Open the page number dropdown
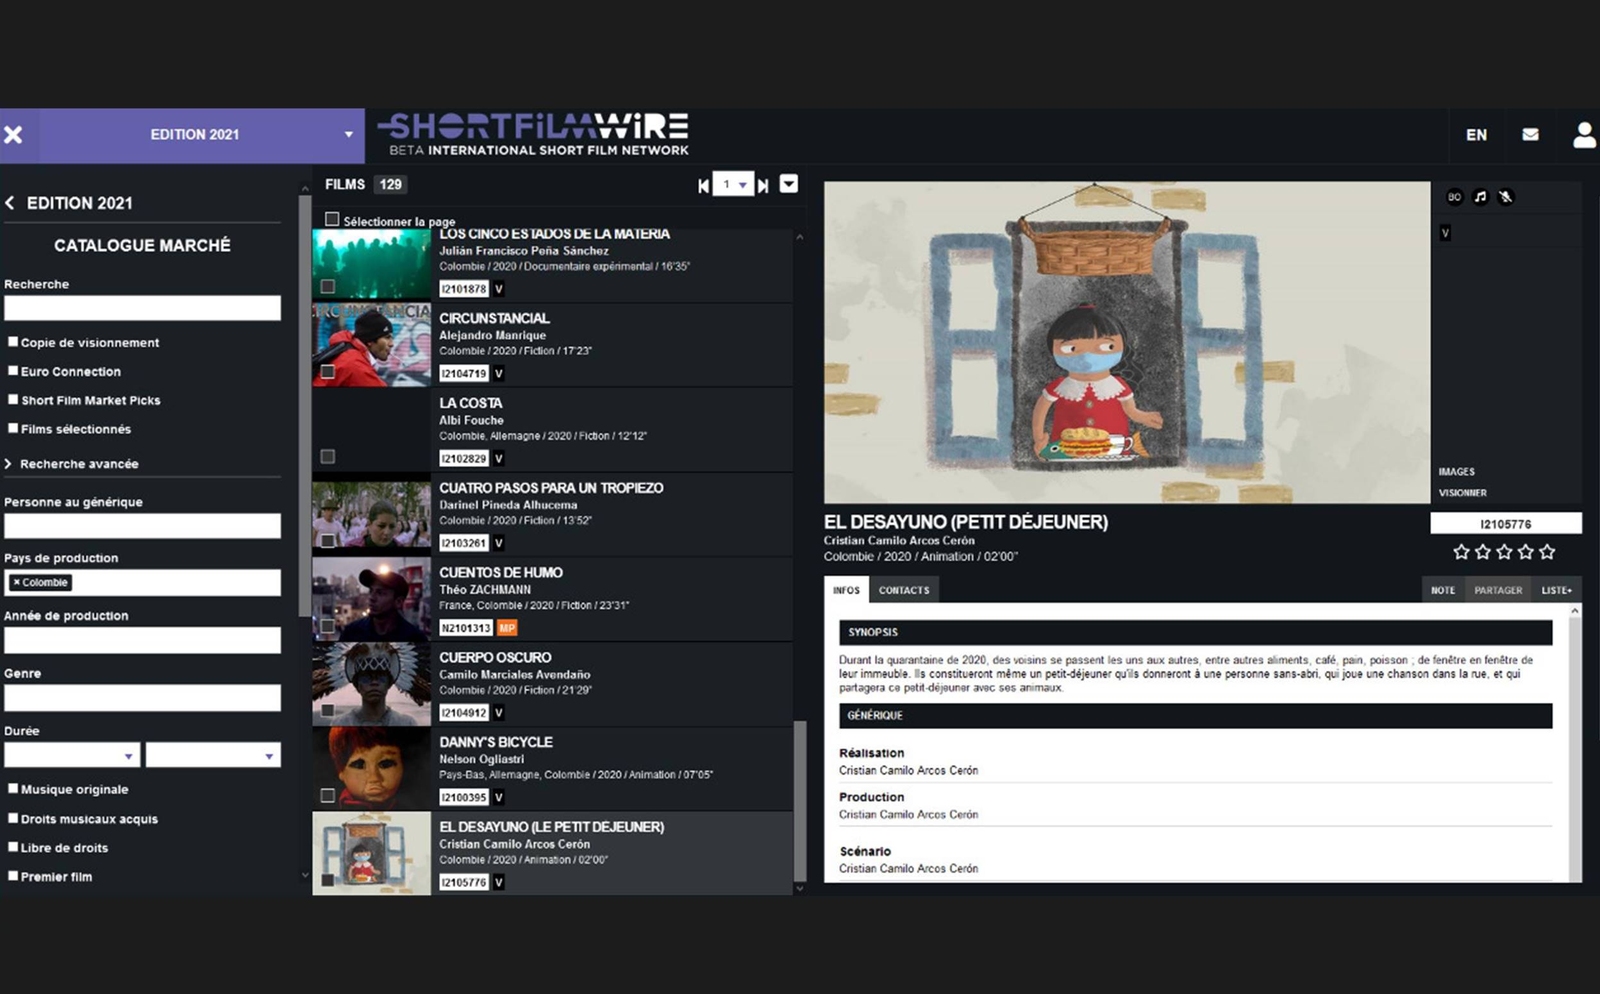The image size is (1600, 994). 733,185
